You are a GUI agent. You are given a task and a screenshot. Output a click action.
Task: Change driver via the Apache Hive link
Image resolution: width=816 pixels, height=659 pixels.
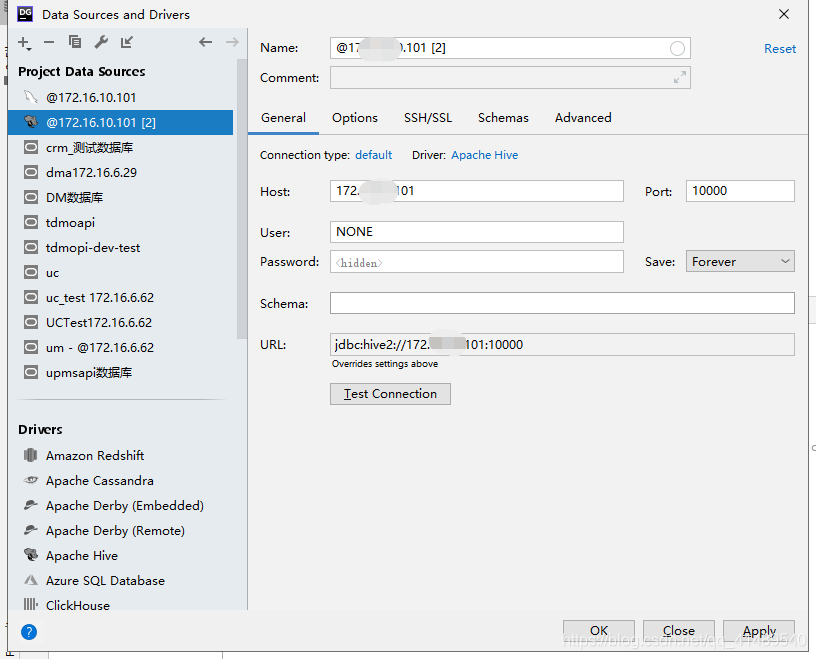(x=484, y=155)
